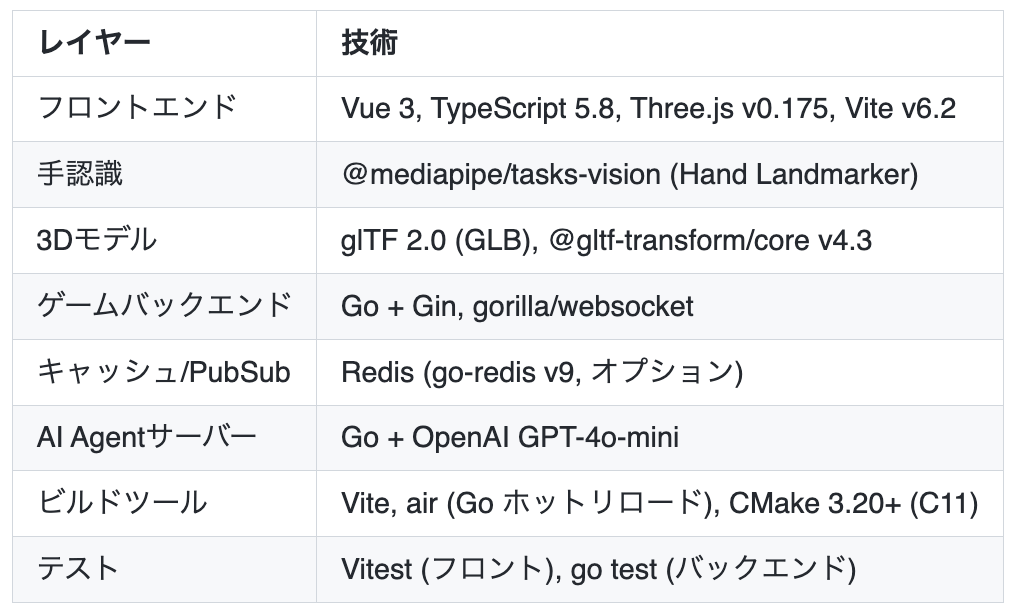This screenshot has height=616, width=1016.
Task: Click the 技術 column header
Action: coord(369,43)
